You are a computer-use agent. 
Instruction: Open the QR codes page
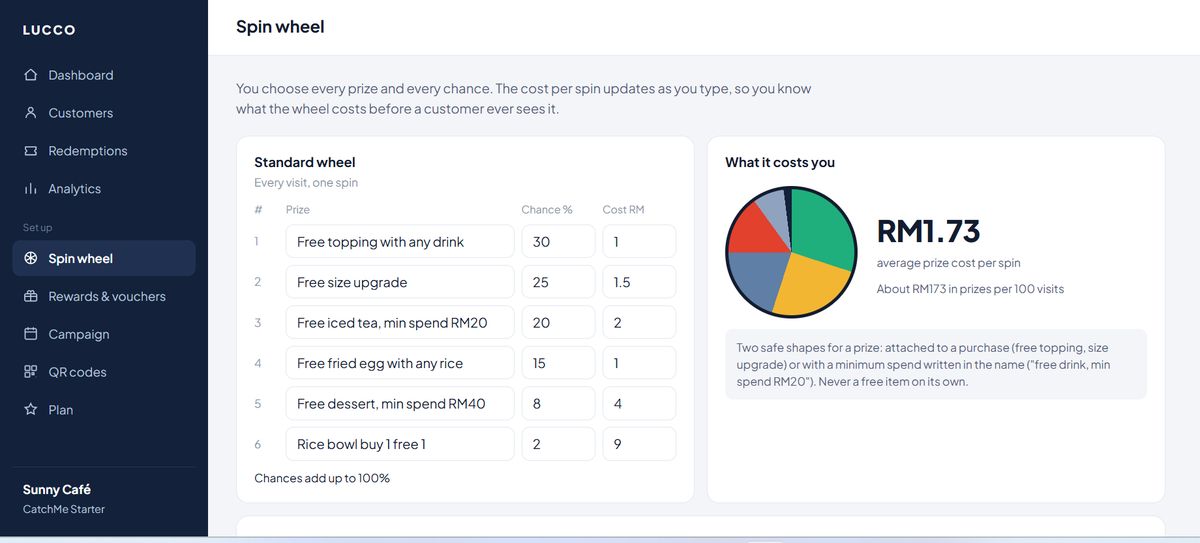tap(104, 372)
